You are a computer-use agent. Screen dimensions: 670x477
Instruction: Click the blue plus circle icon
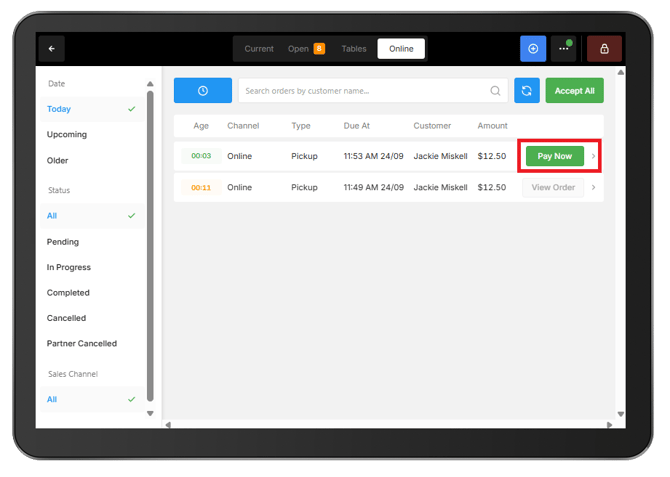[533, 49]
